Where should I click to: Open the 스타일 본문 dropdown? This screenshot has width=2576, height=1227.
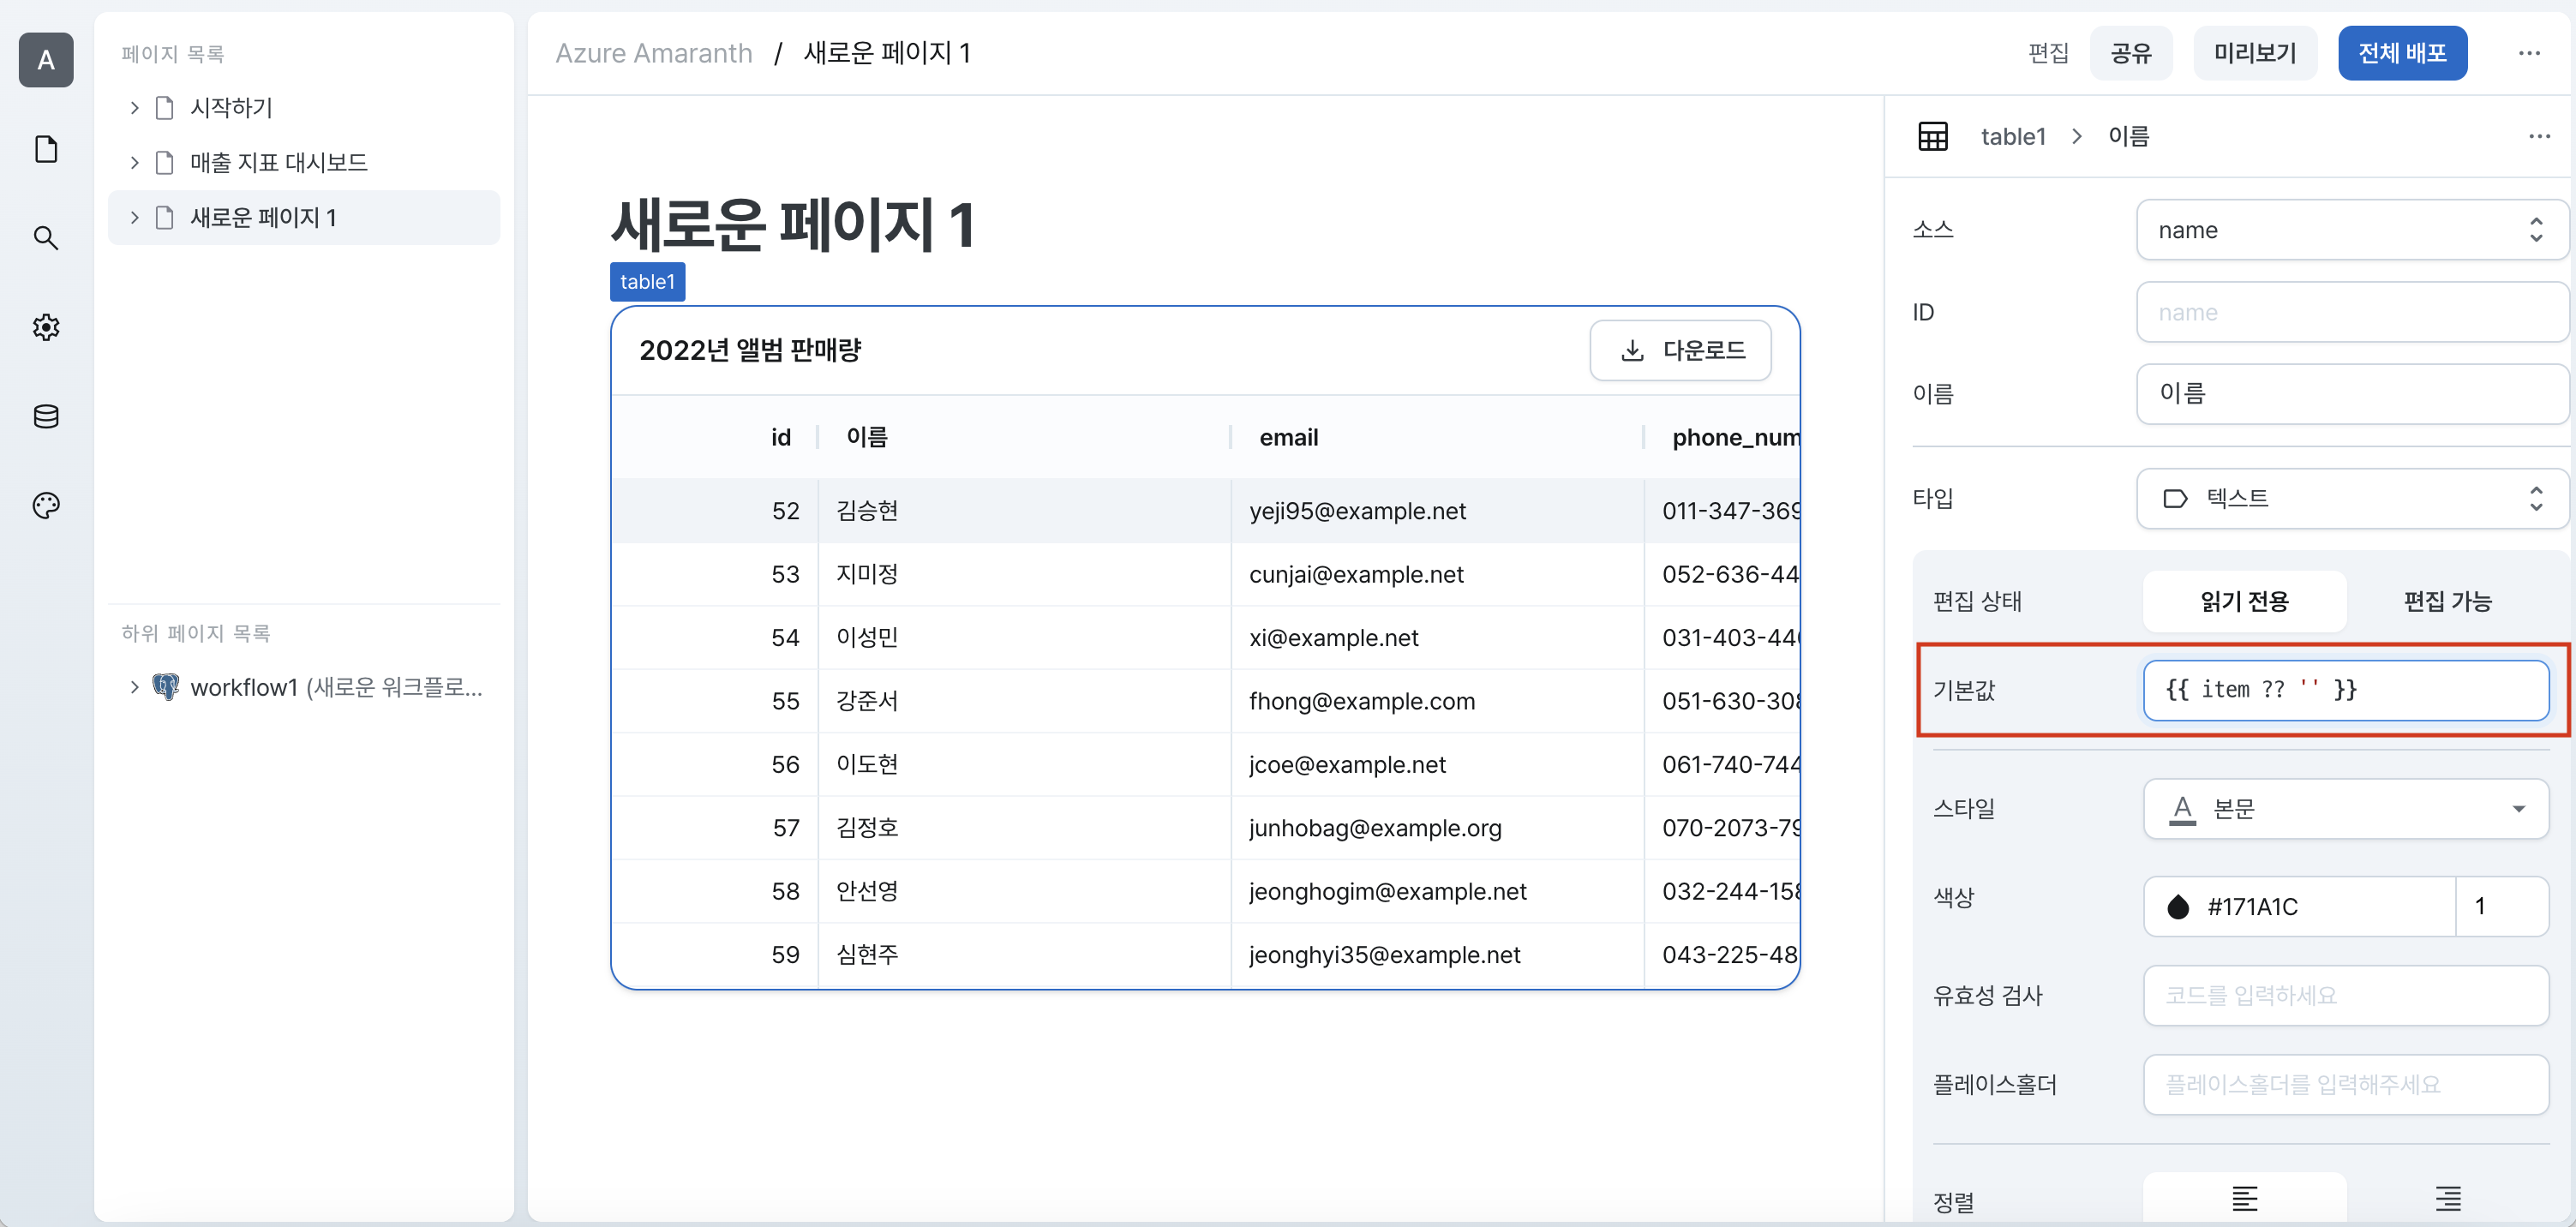(2345, 808)
